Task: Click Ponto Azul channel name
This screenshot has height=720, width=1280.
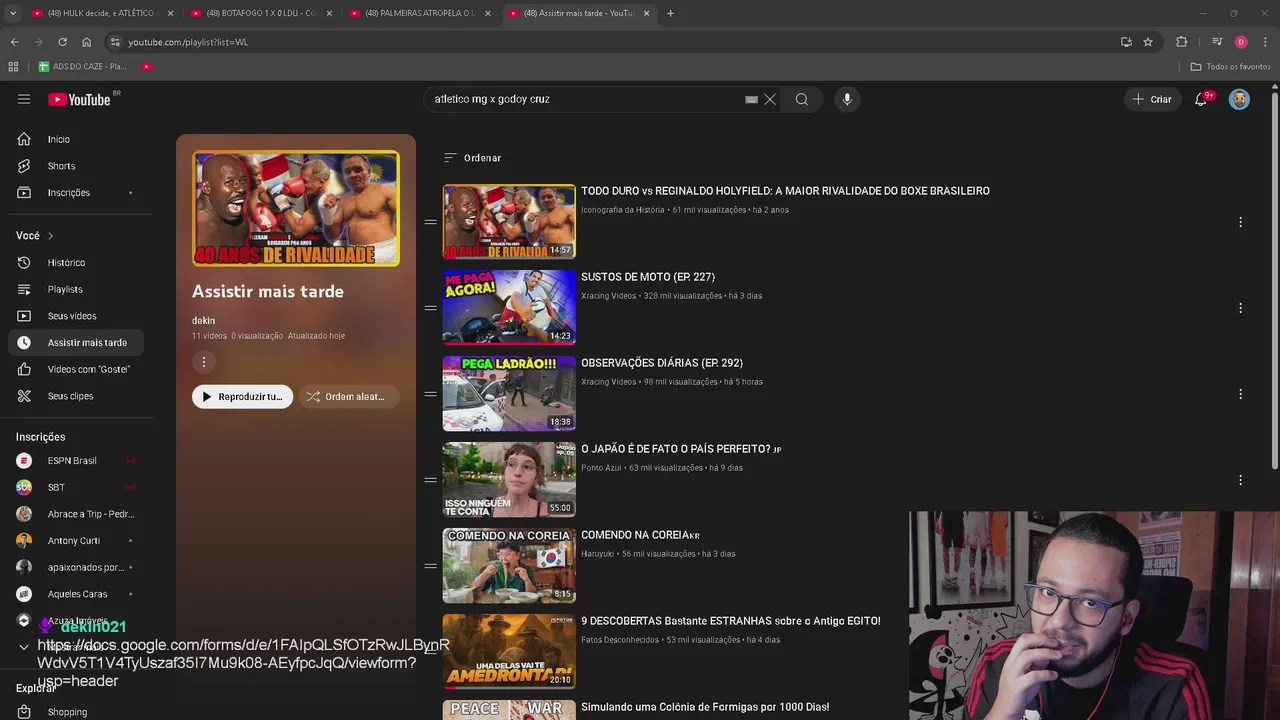Action: pyautogui.click(x=601, y=468)
